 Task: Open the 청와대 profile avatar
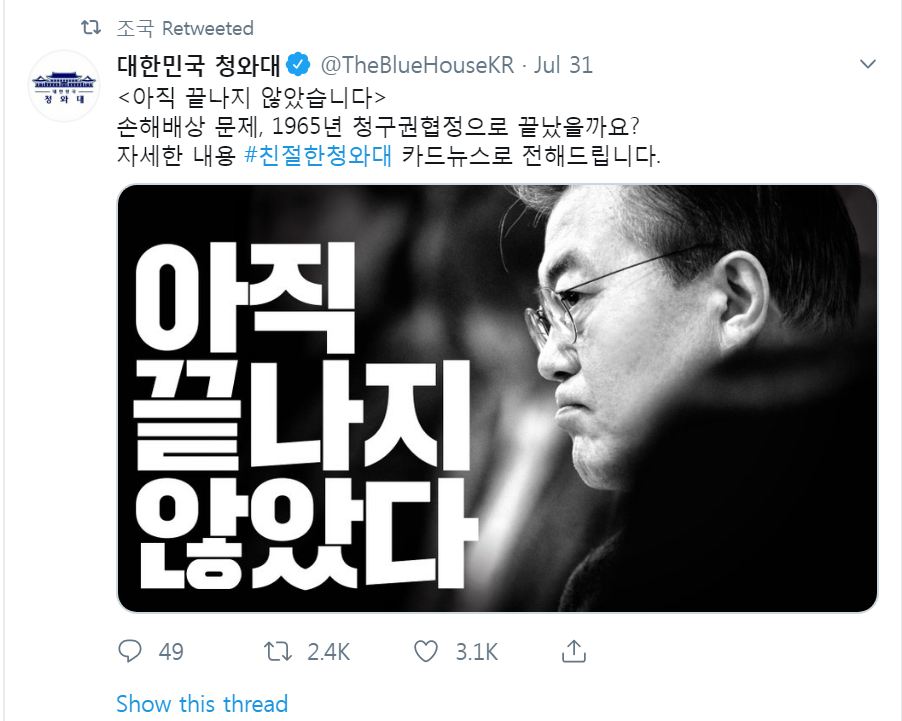(64, 86)
